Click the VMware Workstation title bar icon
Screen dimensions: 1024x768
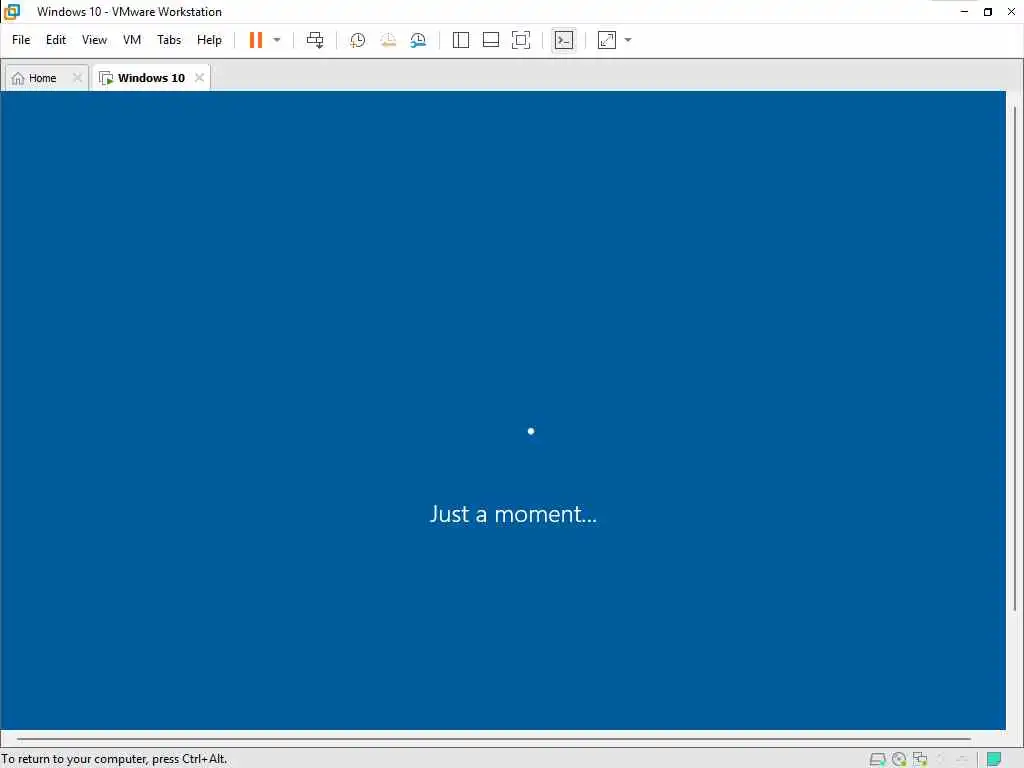pyautogui.click(x=12, y=12)
